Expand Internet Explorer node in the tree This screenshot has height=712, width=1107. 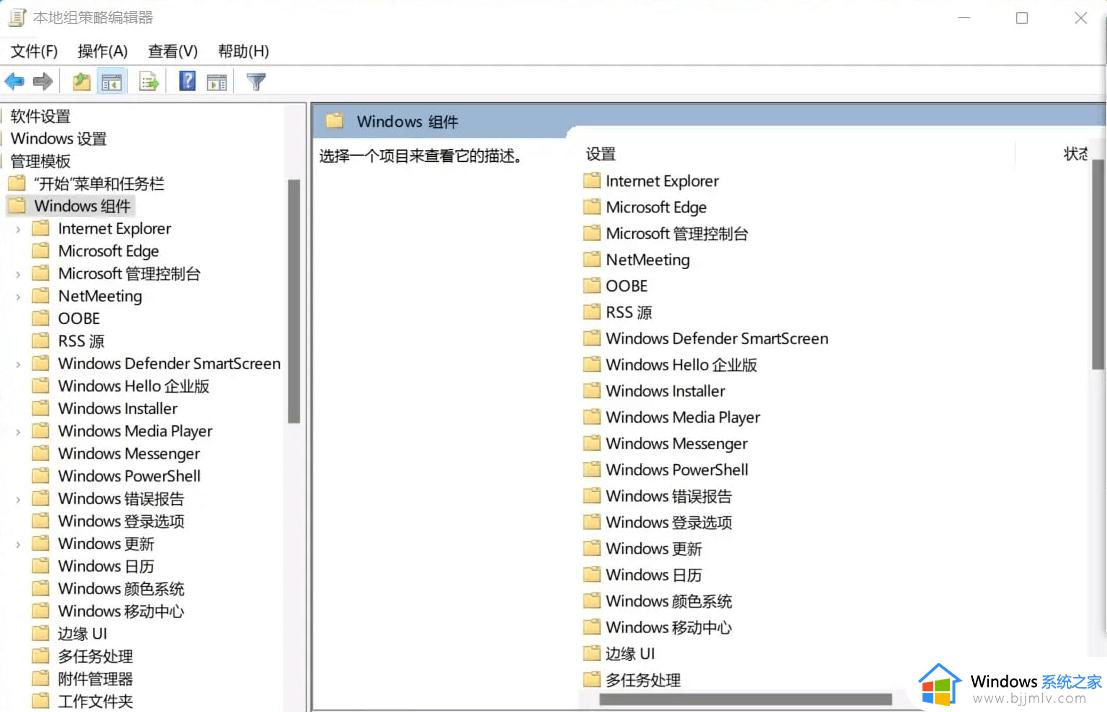(18, 229)
